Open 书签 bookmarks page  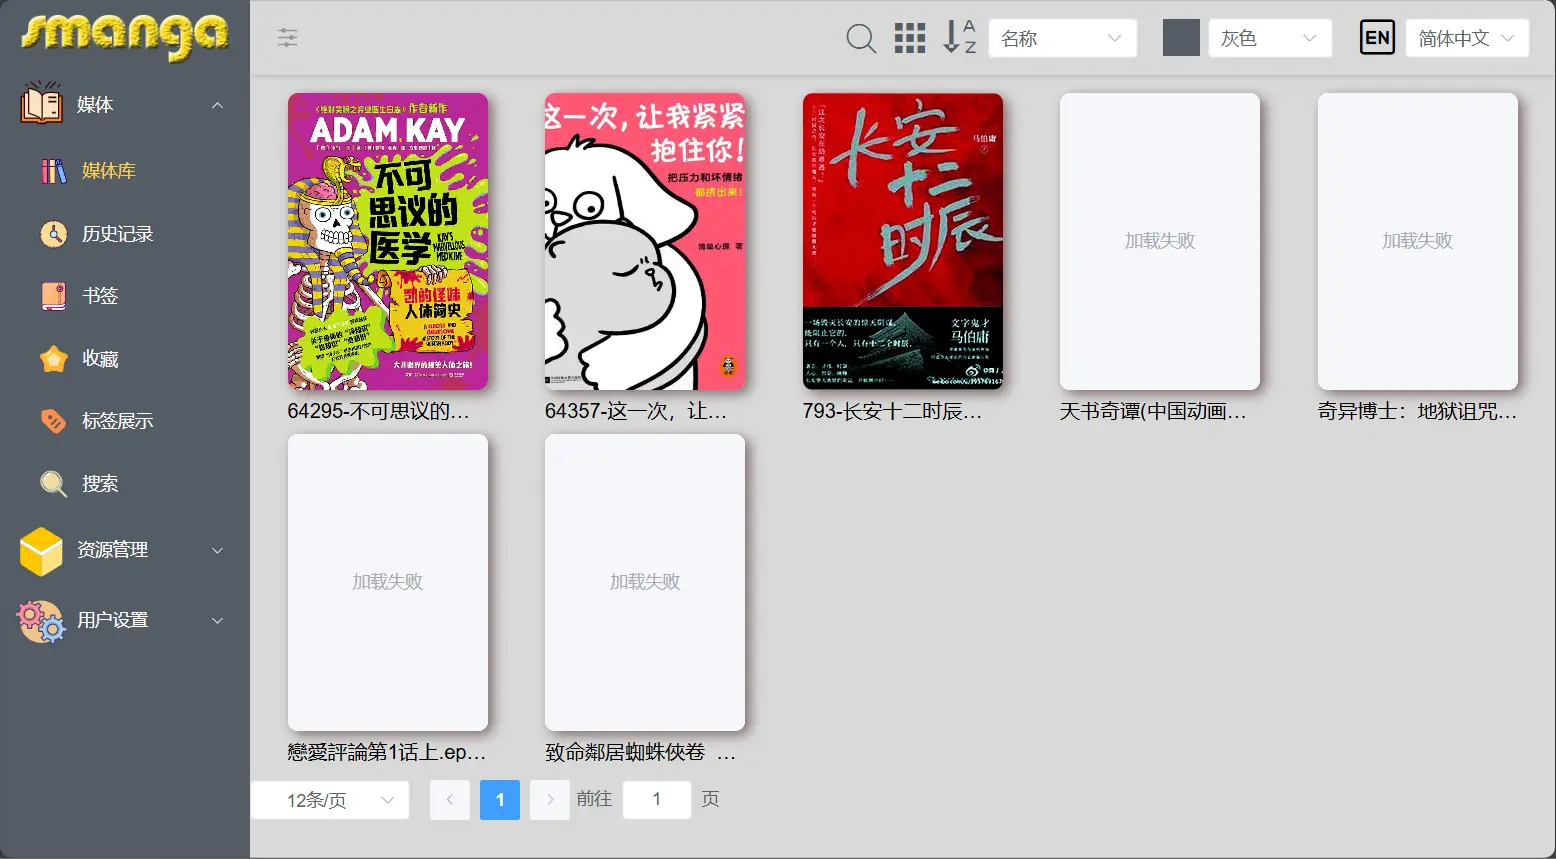(100, 296)
